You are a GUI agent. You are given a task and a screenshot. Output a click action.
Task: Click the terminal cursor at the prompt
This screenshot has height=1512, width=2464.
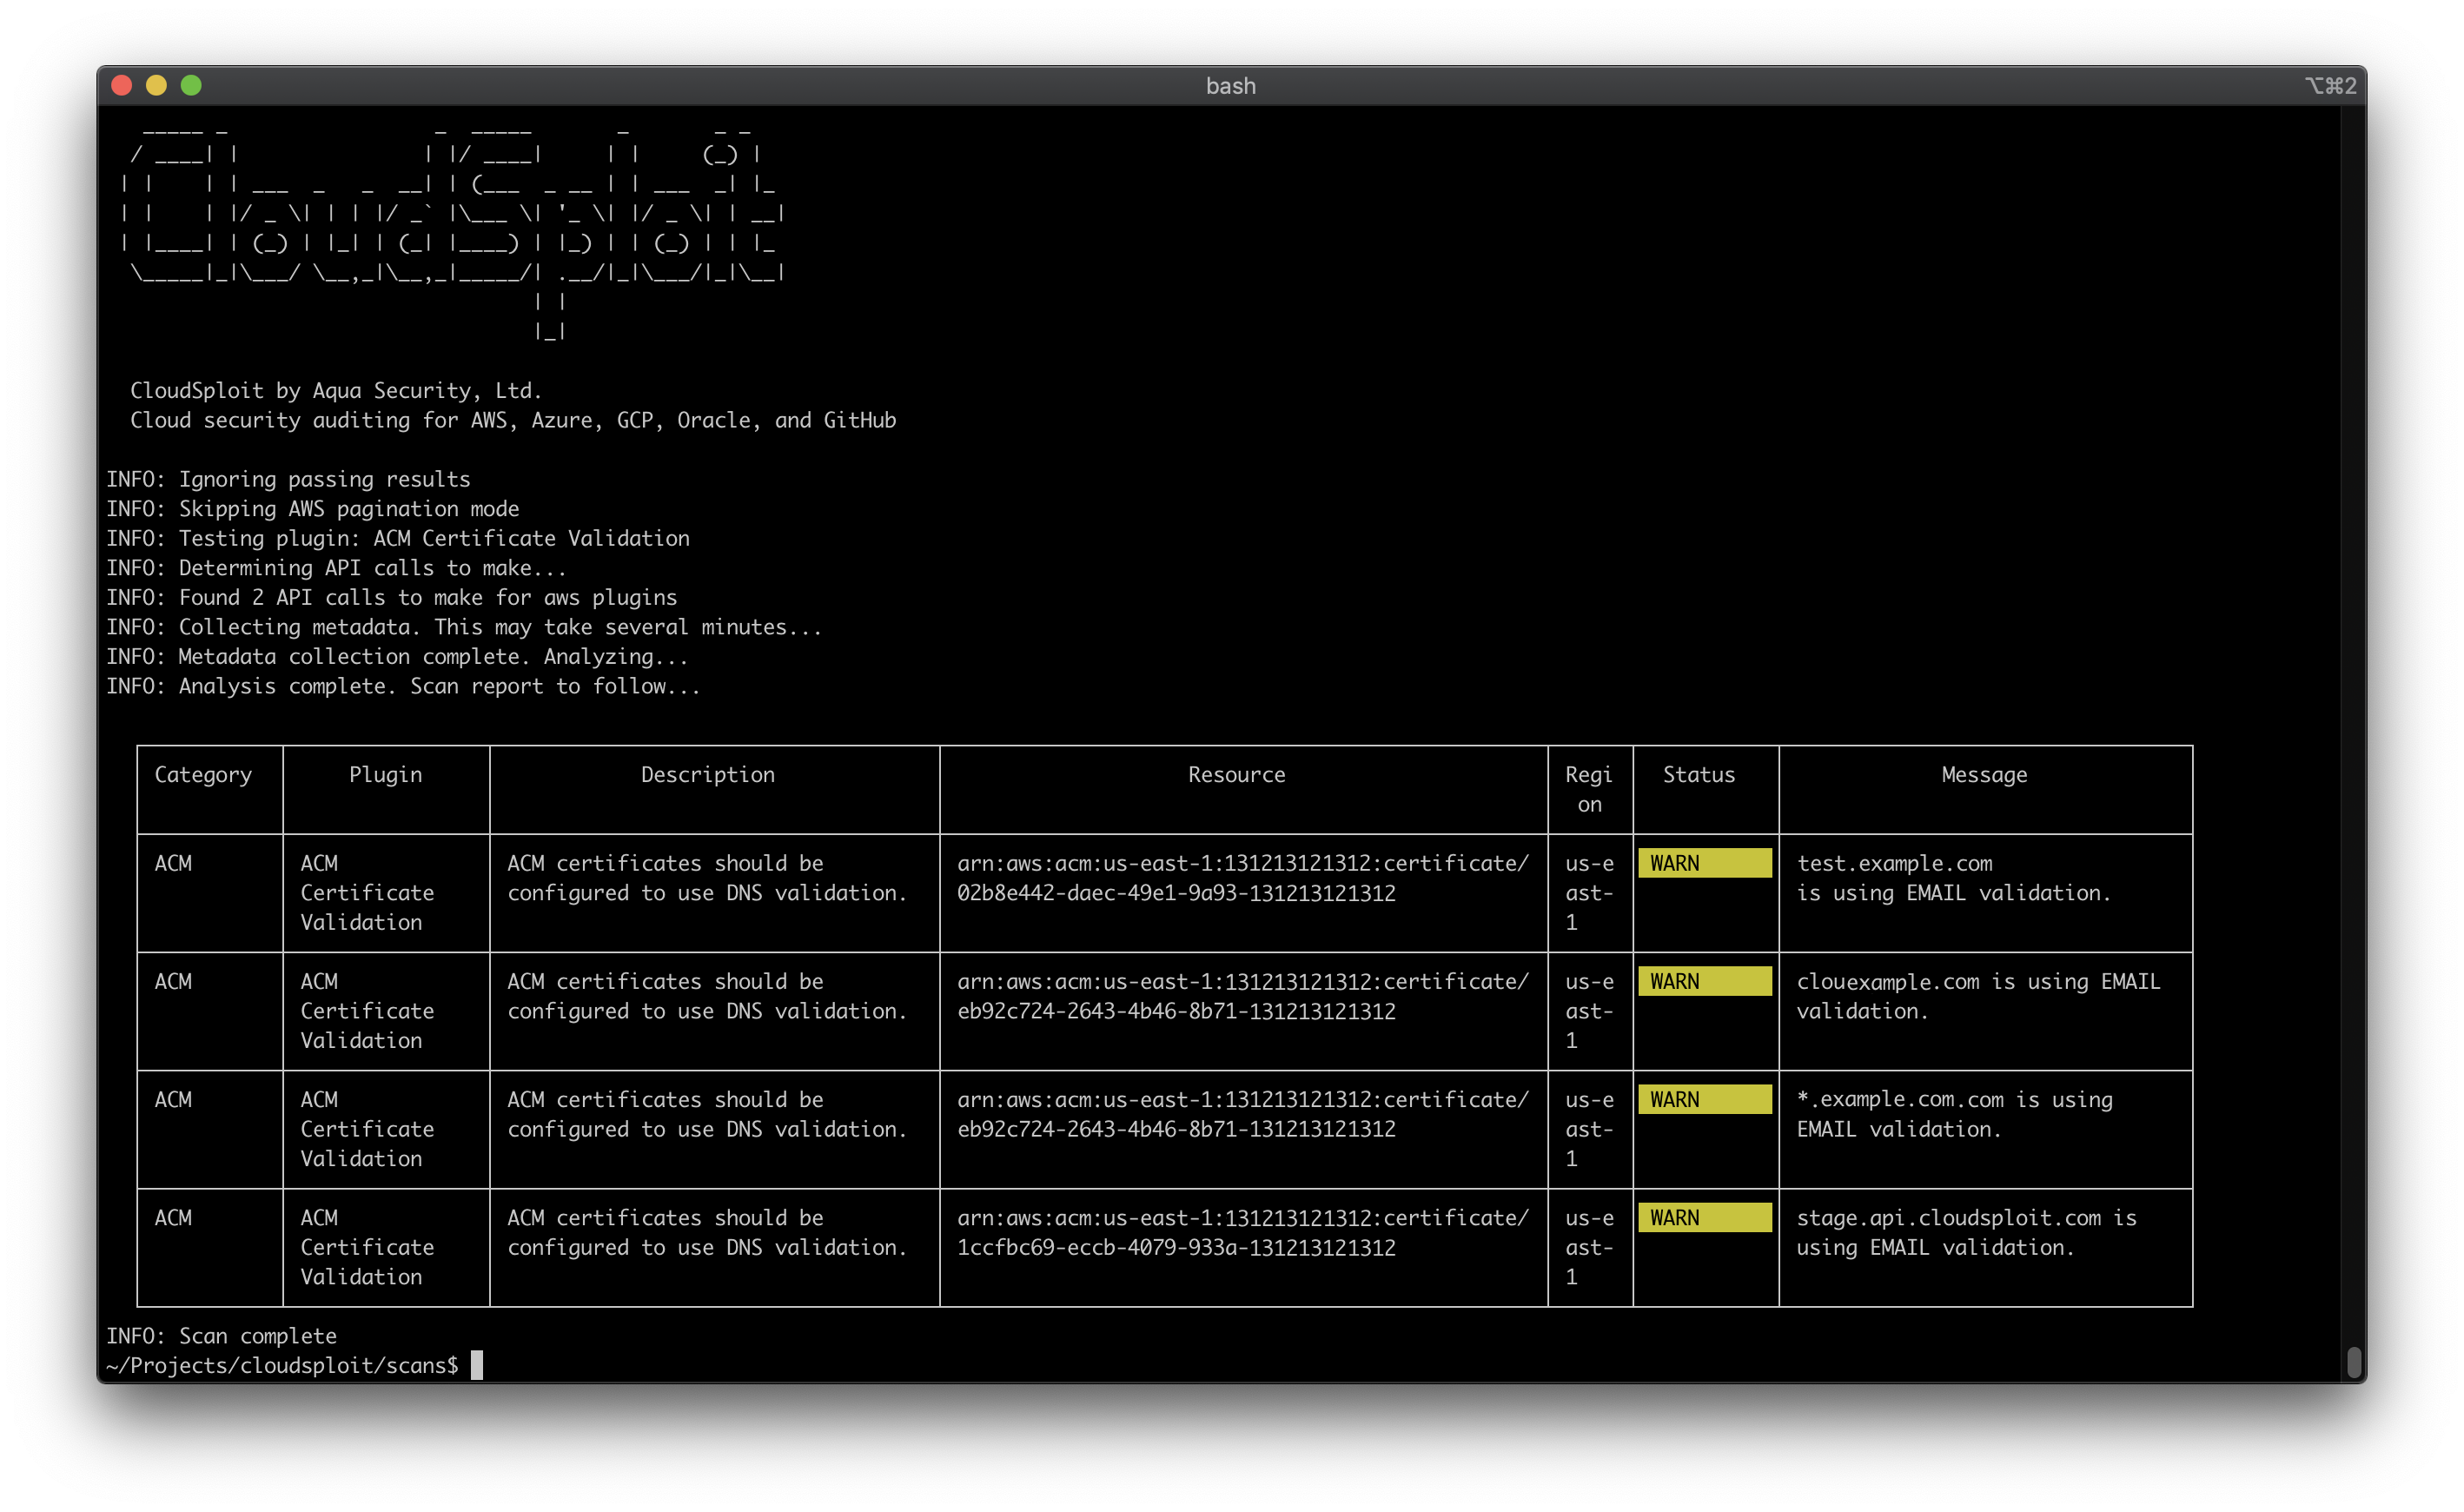pyautogui.click(x=477, y=1365)
